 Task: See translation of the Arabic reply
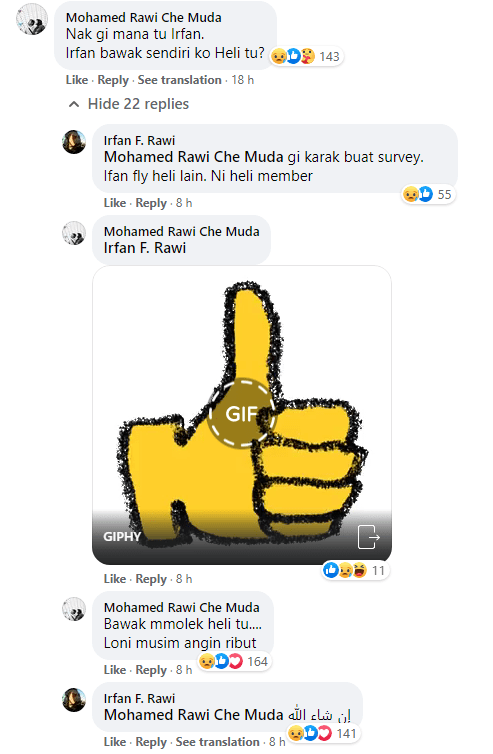click(217, 742)
